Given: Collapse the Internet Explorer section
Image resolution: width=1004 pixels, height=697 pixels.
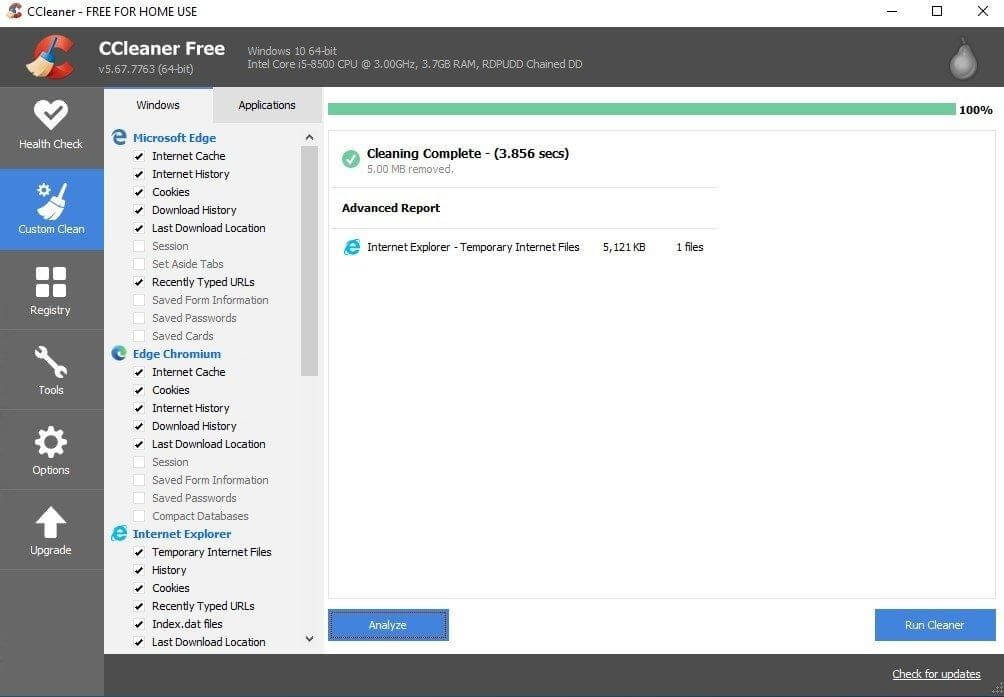Looking at the screenshot, I should [x=181, y=533].
